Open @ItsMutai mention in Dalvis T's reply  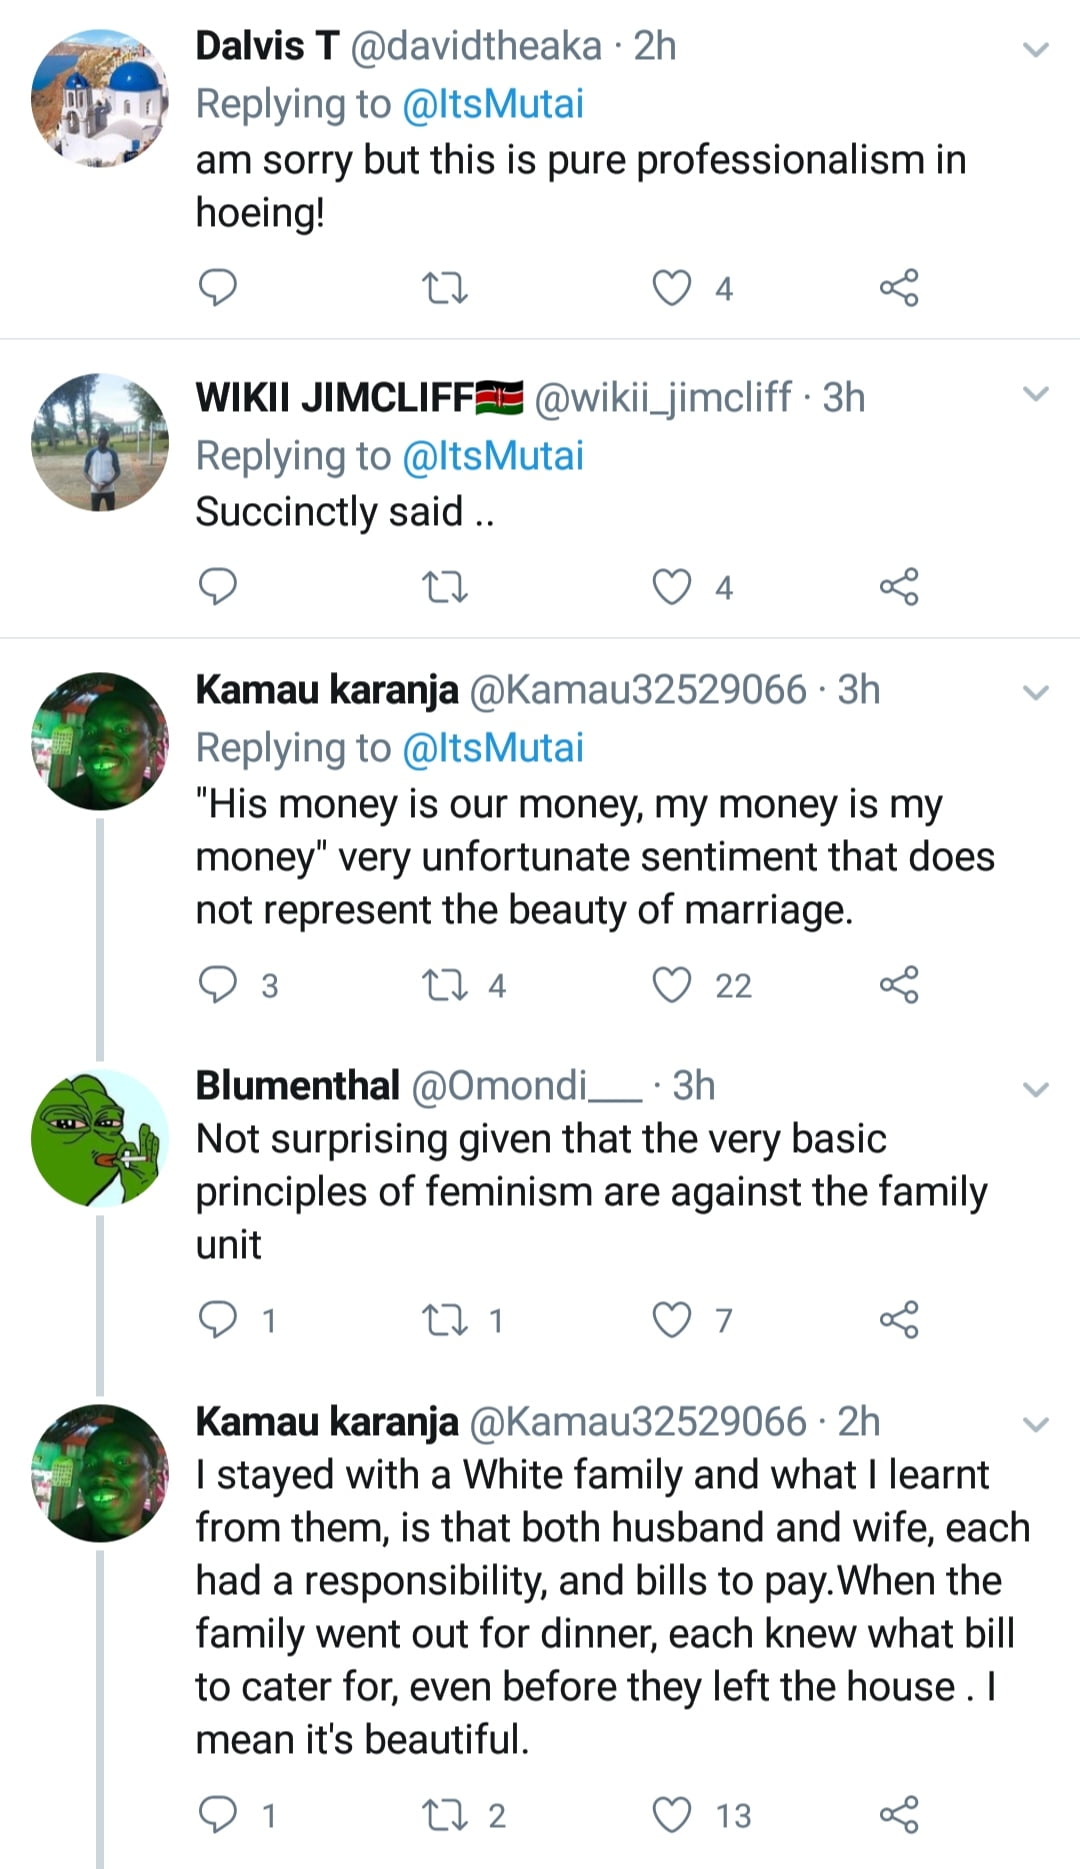pyautogui.click(x=492, y=104)
